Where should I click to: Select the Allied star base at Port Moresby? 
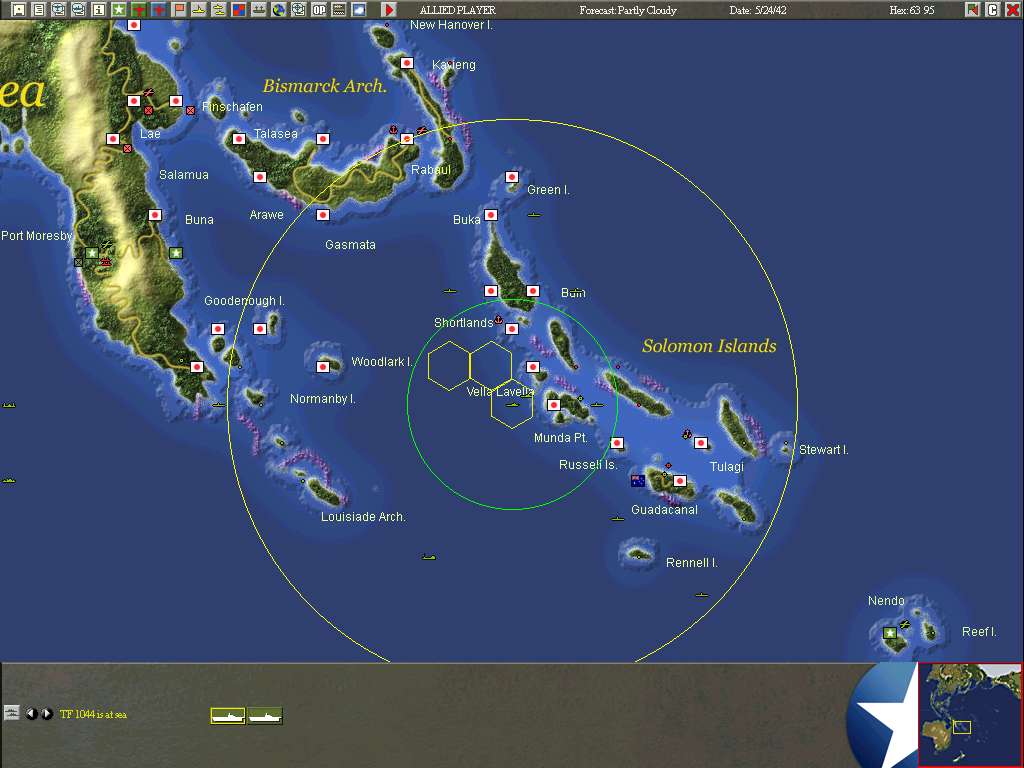tap(92, 253)
